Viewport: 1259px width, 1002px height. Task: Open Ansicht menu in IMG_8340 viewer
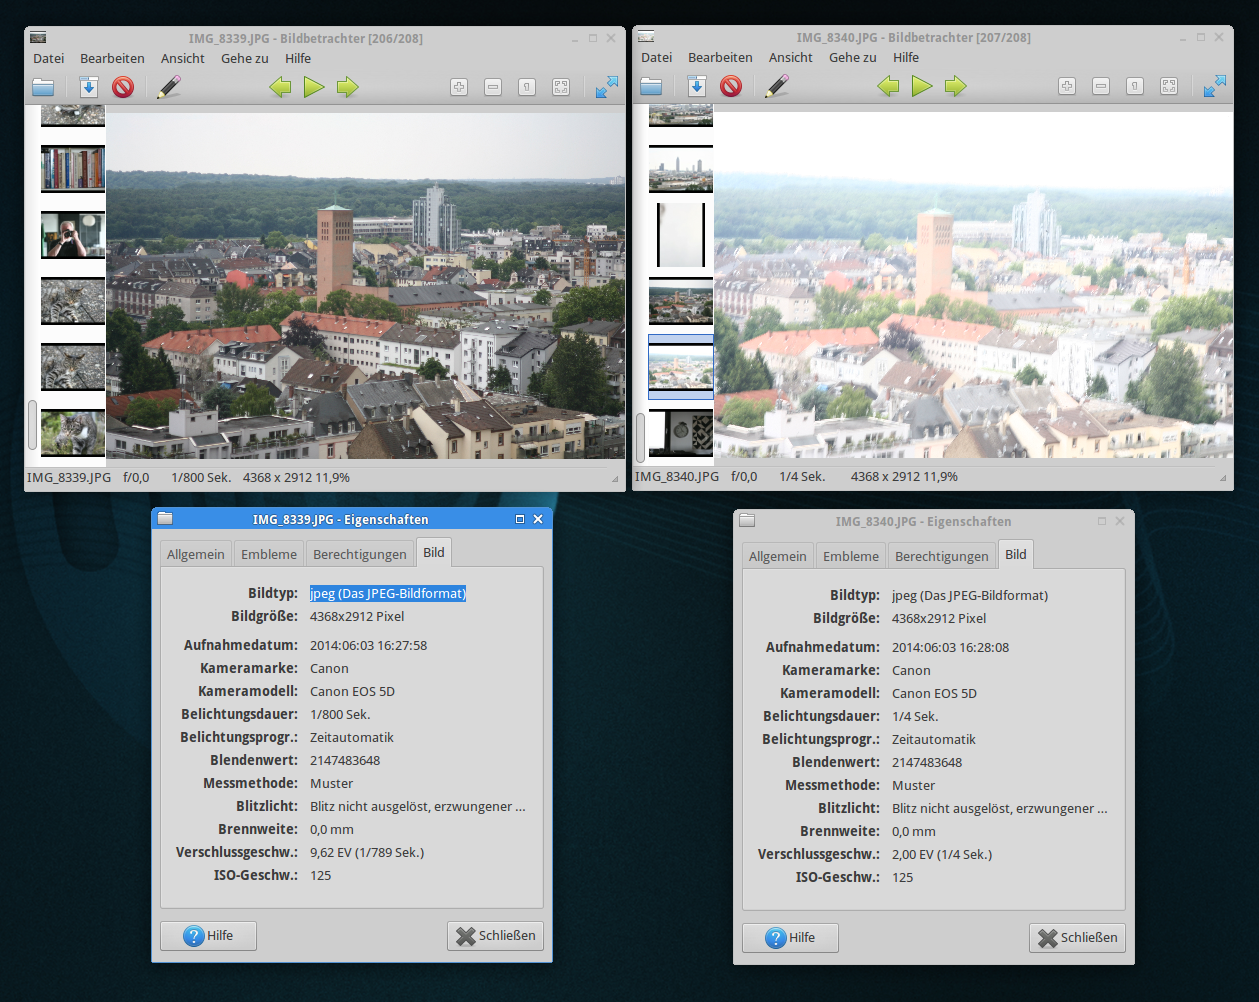pos(790,57)
